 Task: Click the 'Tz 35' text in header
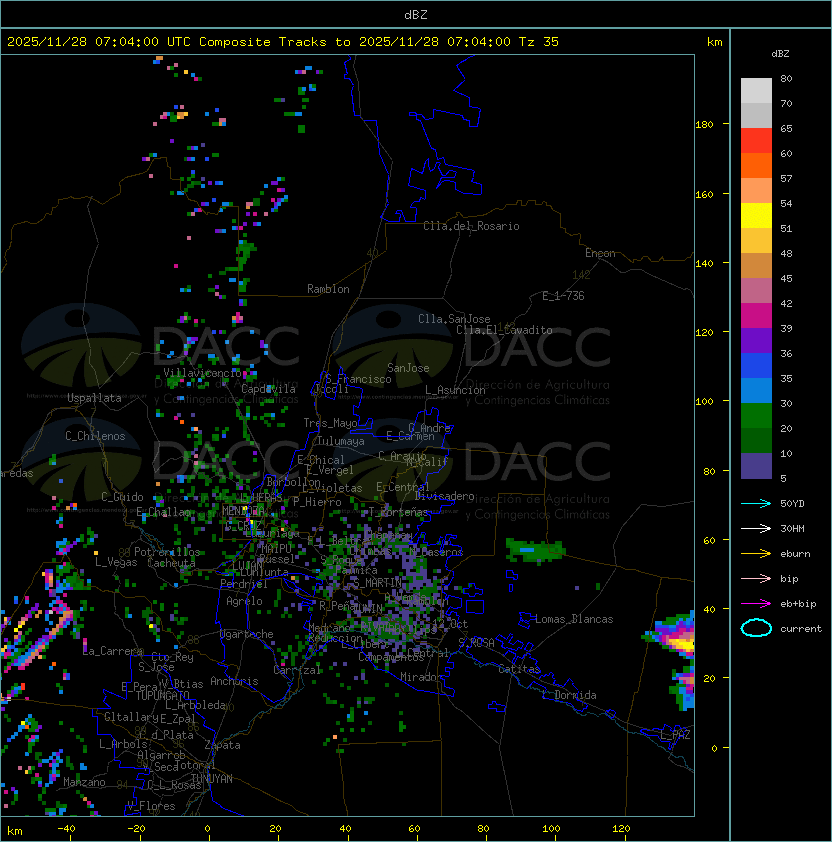pos(539,41)
